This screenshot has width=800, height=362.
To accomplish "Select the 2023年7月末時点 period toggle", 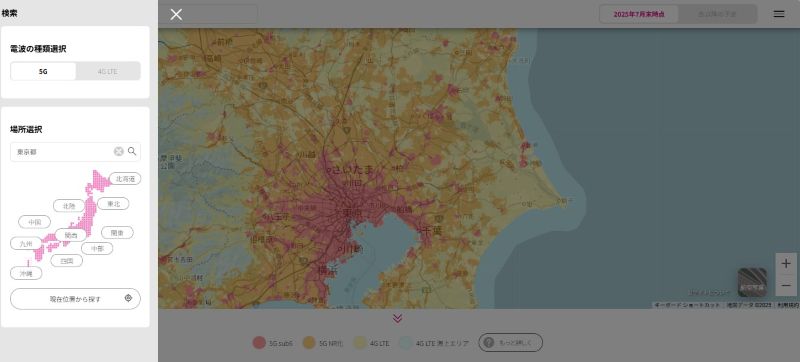I will tap(639, 14).
